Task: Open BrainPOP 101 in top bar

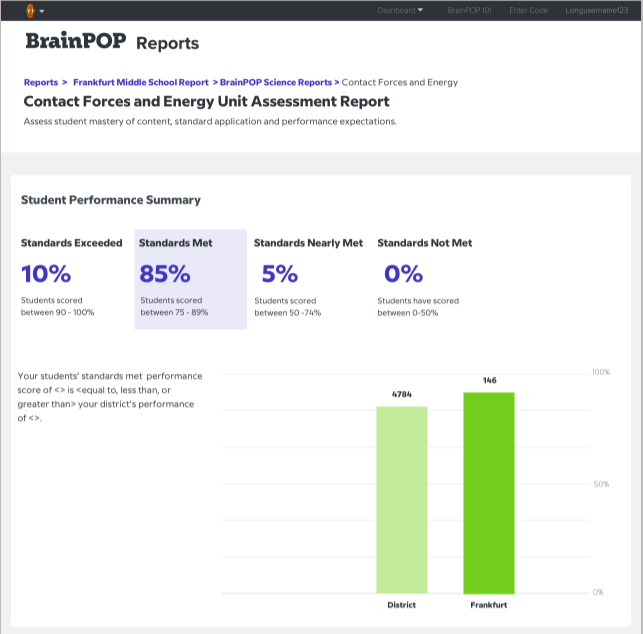Action: tap(469, 10)
